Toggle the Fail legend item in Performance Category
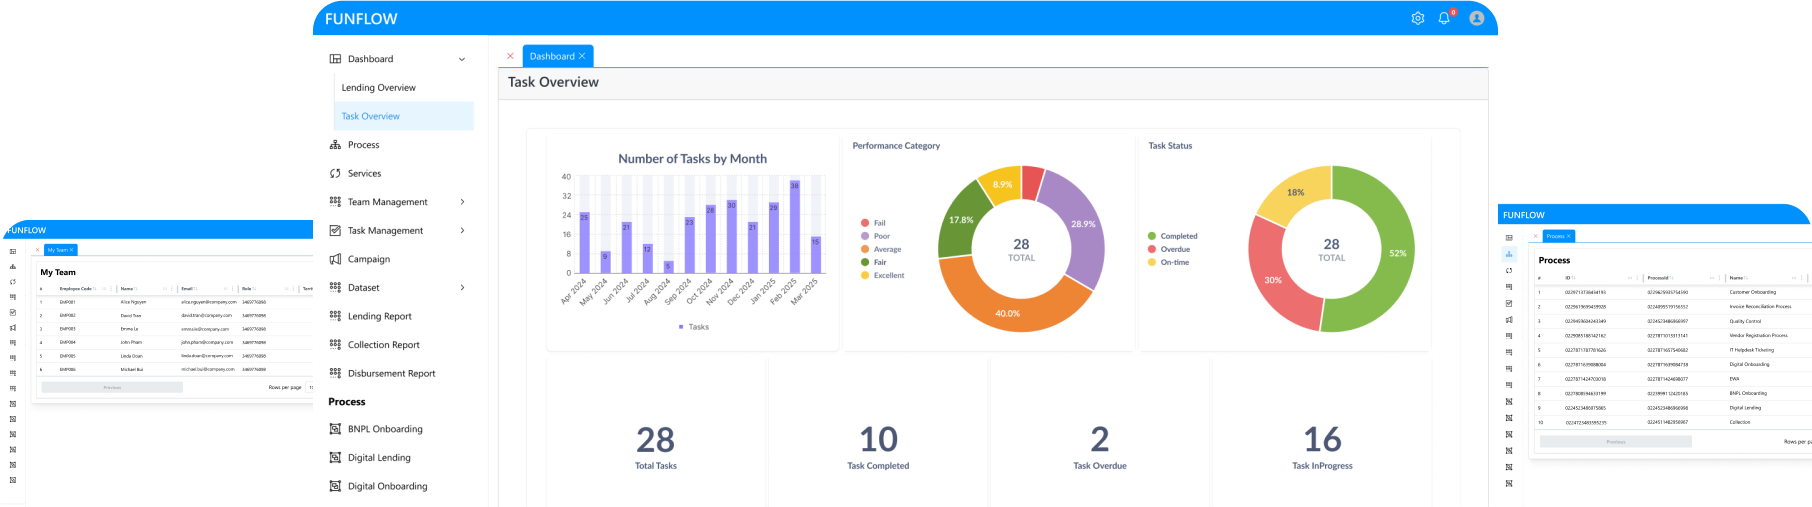This screenshot has width=1812, height=507. point(873,223)
